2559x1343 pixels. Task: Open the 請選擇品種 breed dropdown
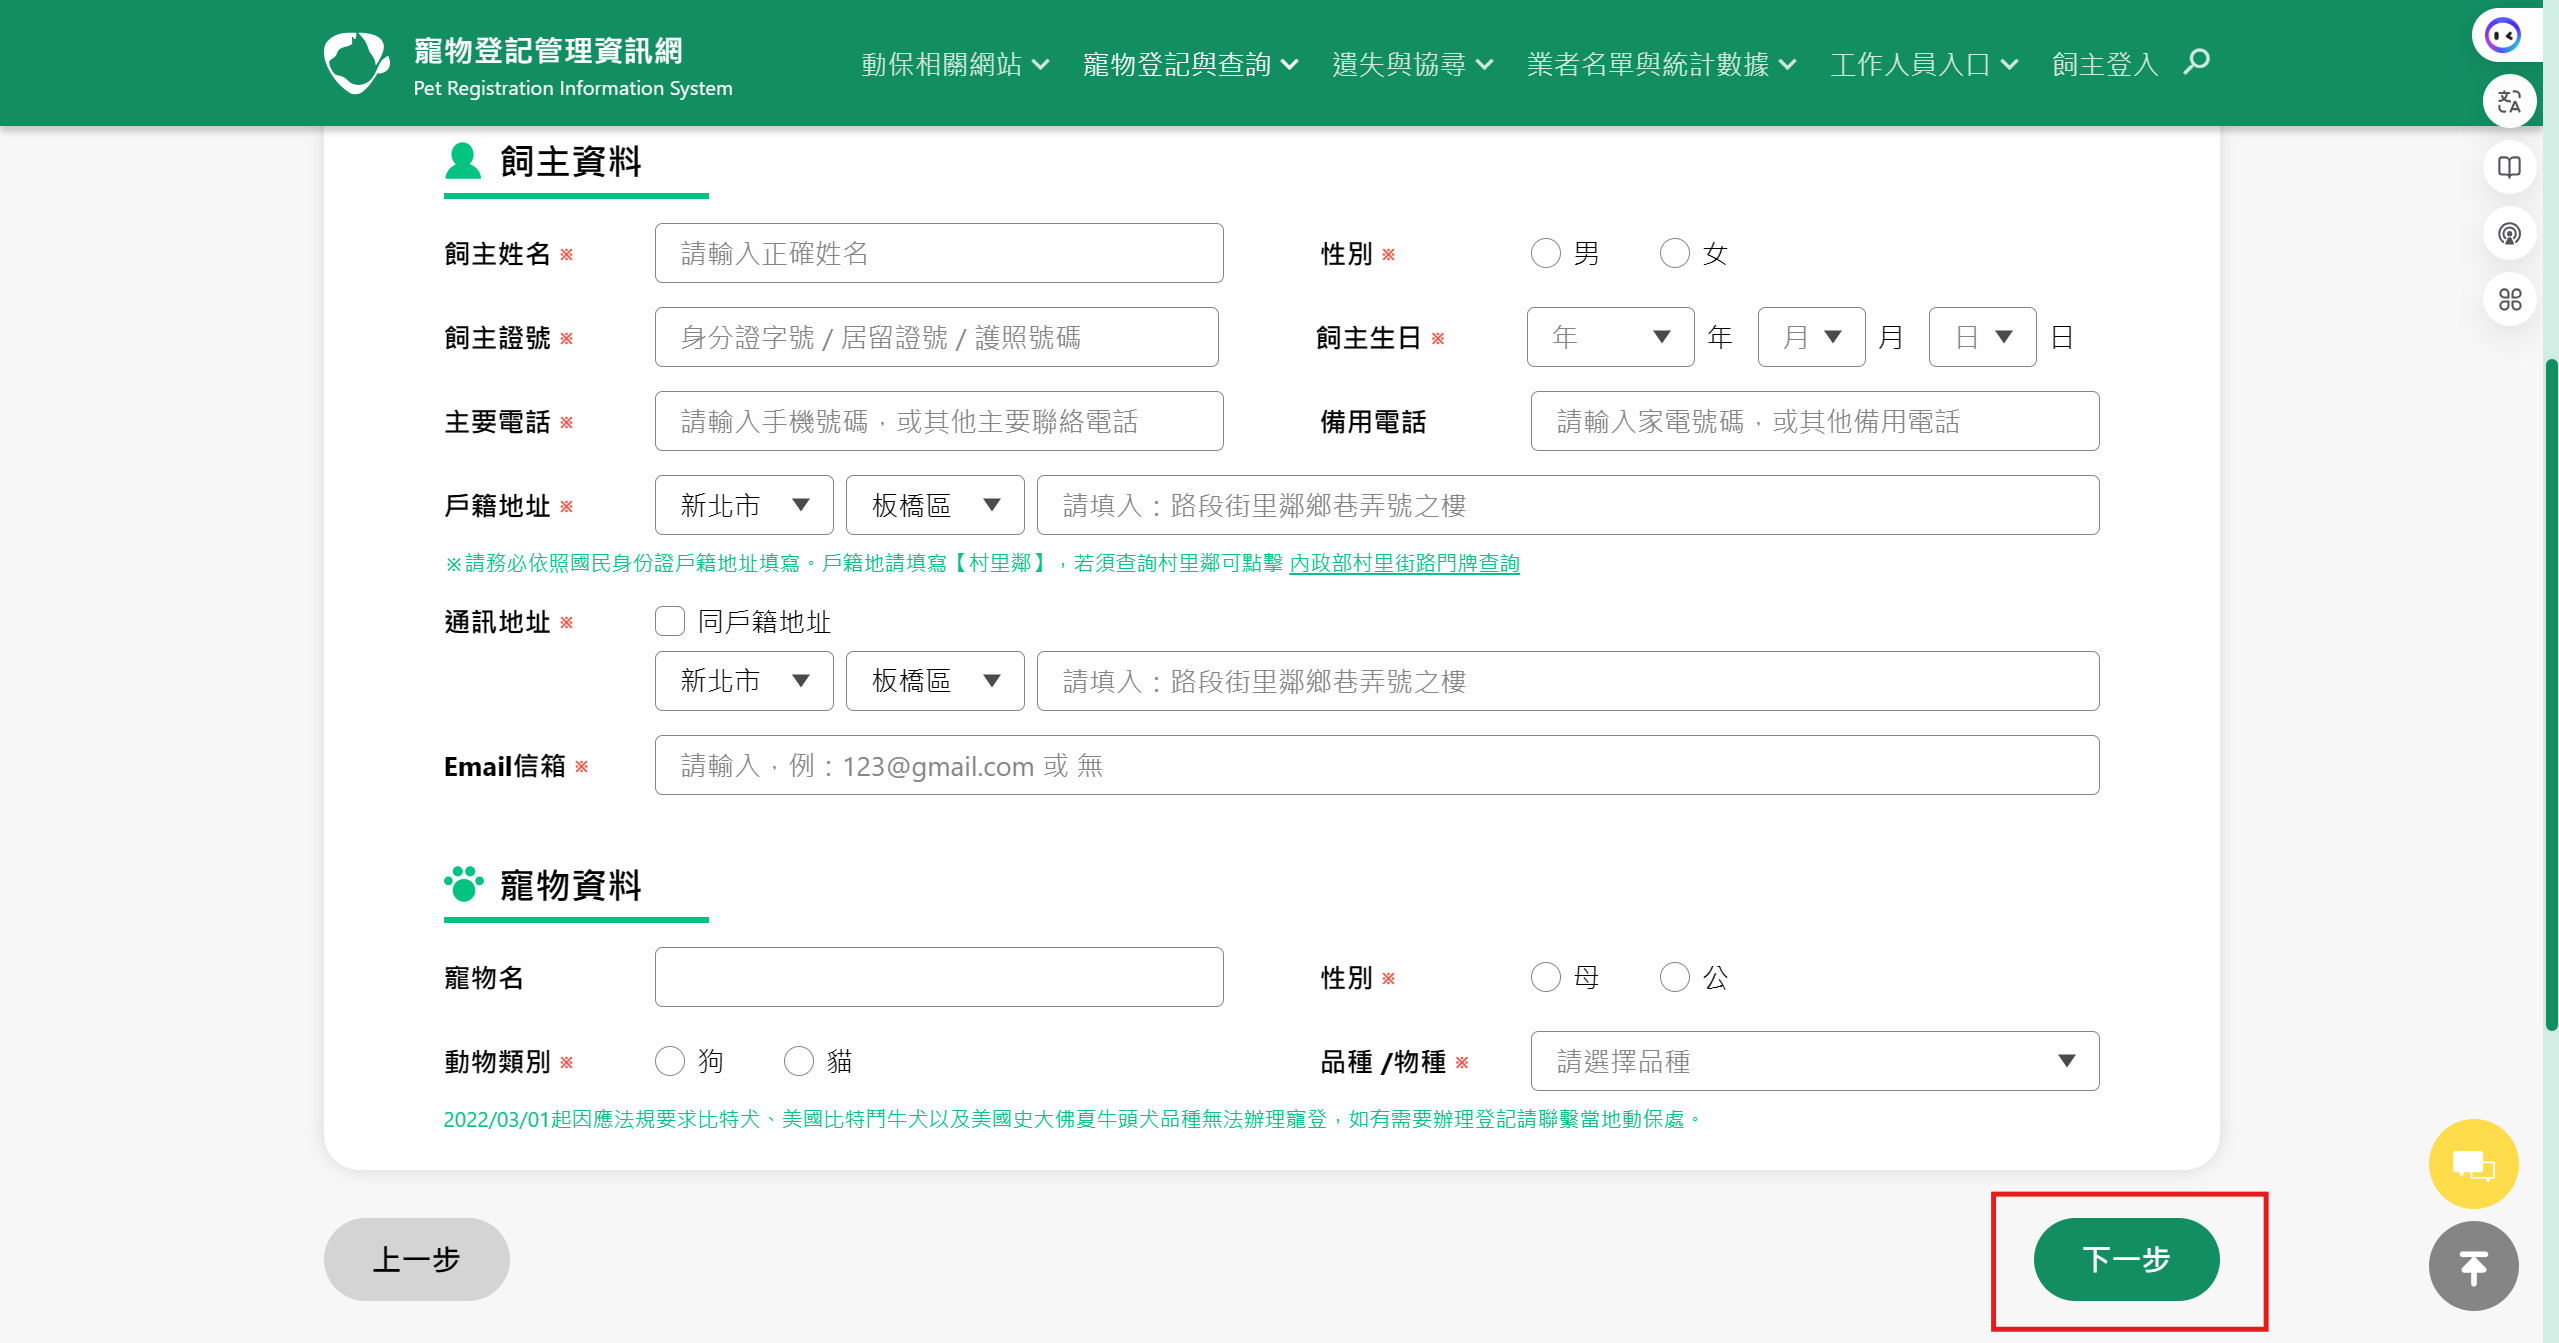tap(1813, 1061)
